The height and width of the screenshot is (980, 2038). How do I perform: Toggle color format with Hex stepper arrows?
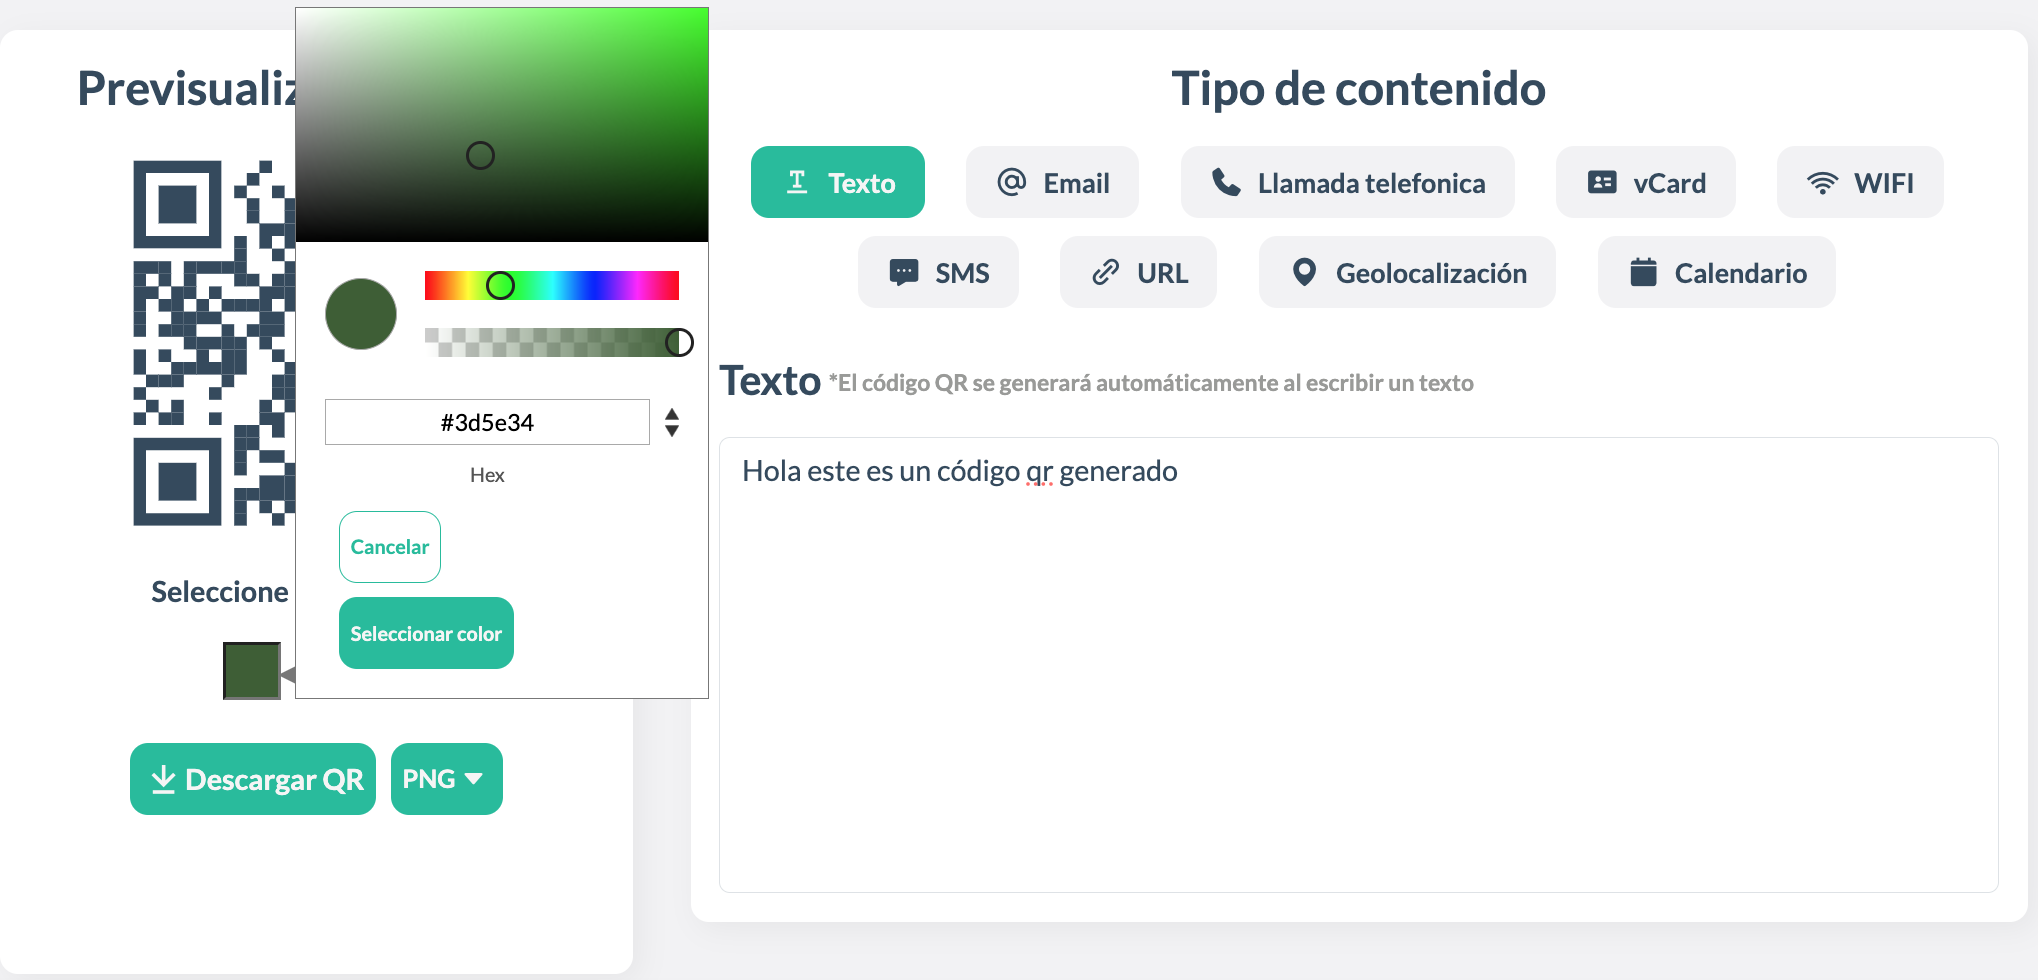pyautogui.click(x=672, y=422)
